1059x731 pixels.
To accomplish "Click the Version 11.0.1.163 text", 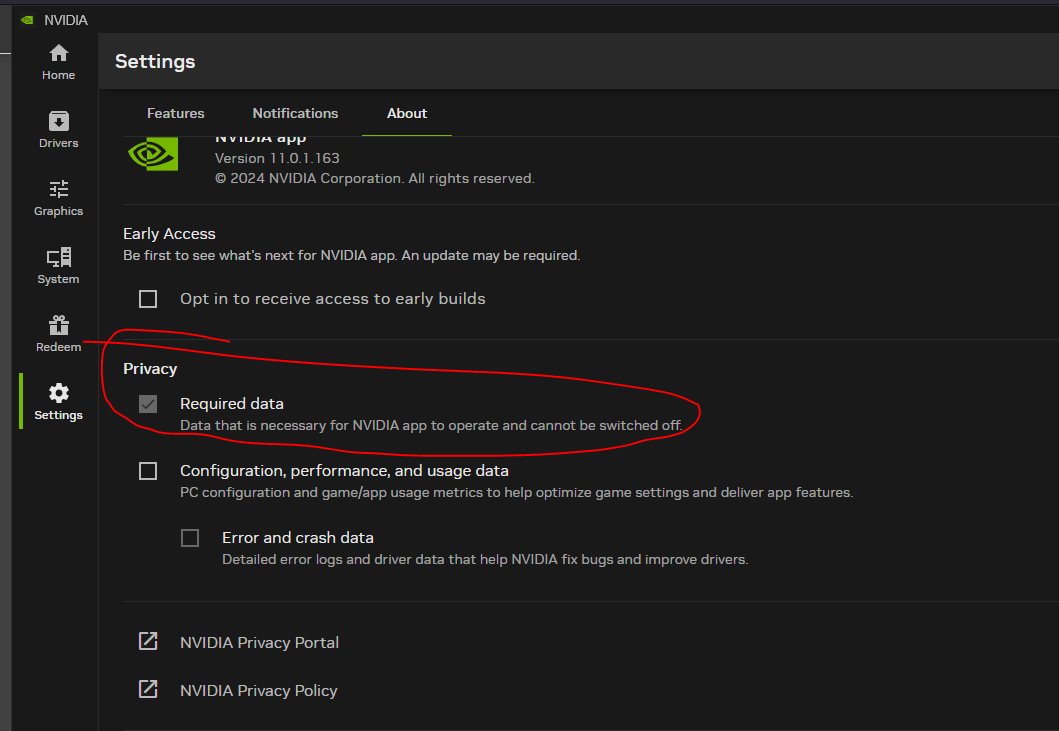I will [277, 158].
